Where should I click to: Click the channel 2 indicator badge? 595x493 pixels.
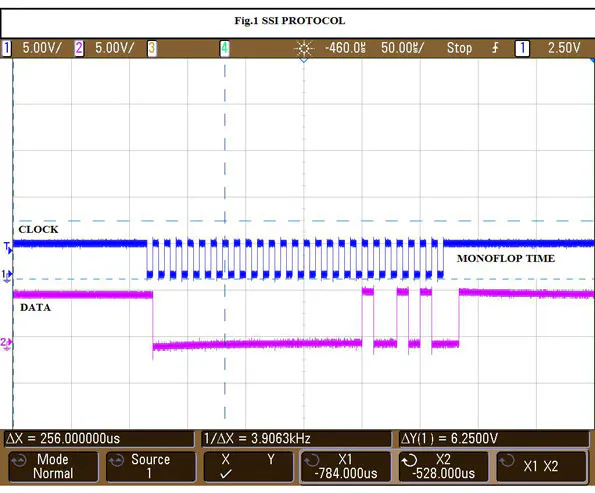[x=79, y=48]
